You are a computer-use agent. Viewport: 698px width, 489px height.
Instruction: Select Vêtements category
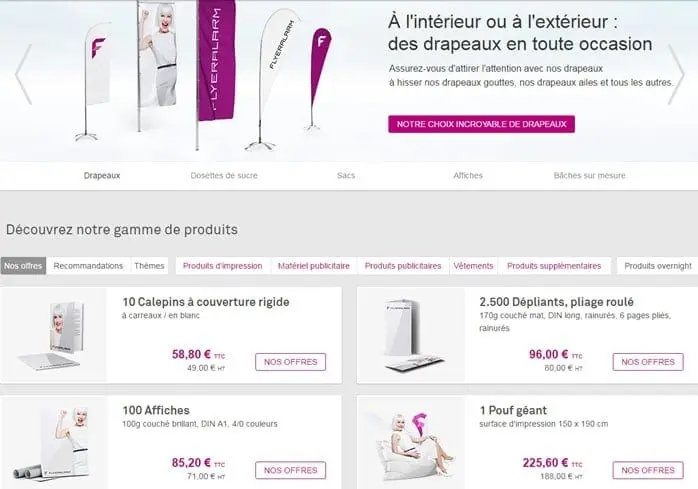473,266
